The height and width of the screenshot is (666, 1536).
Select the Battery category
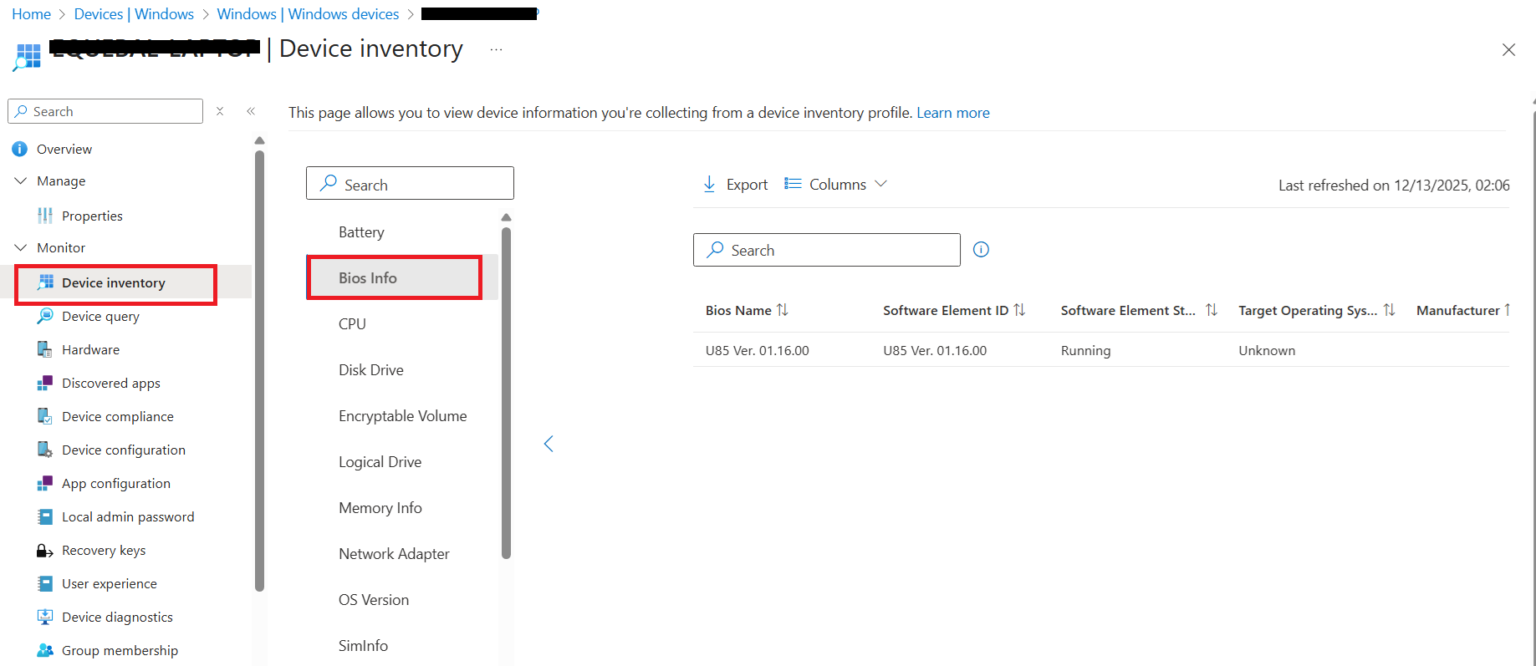361,231
